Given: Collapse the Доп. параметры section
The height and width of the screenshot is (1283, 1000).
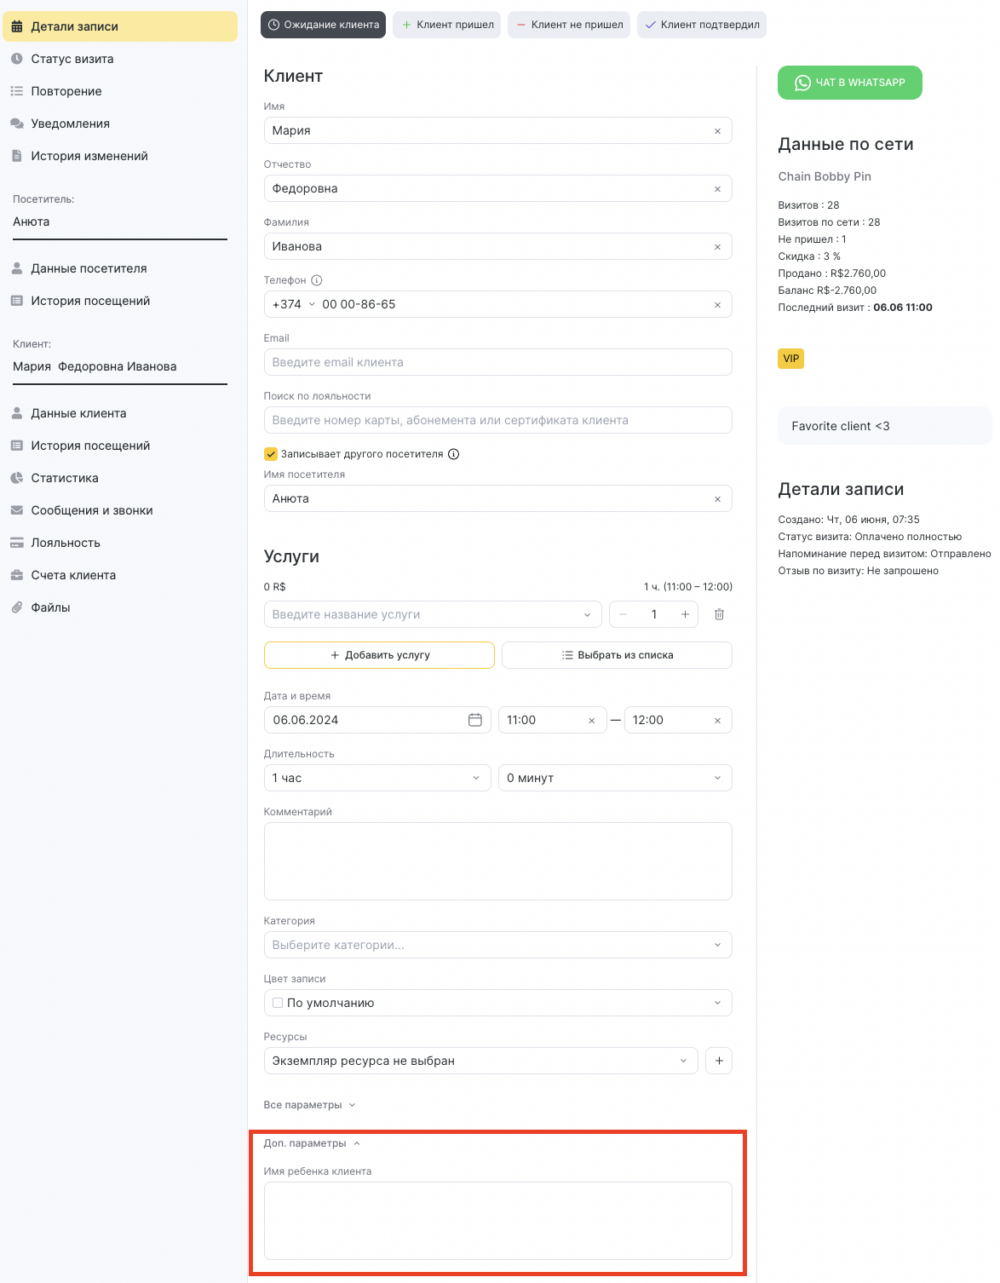Looking at the screenshot, I should pos(312,1143).
